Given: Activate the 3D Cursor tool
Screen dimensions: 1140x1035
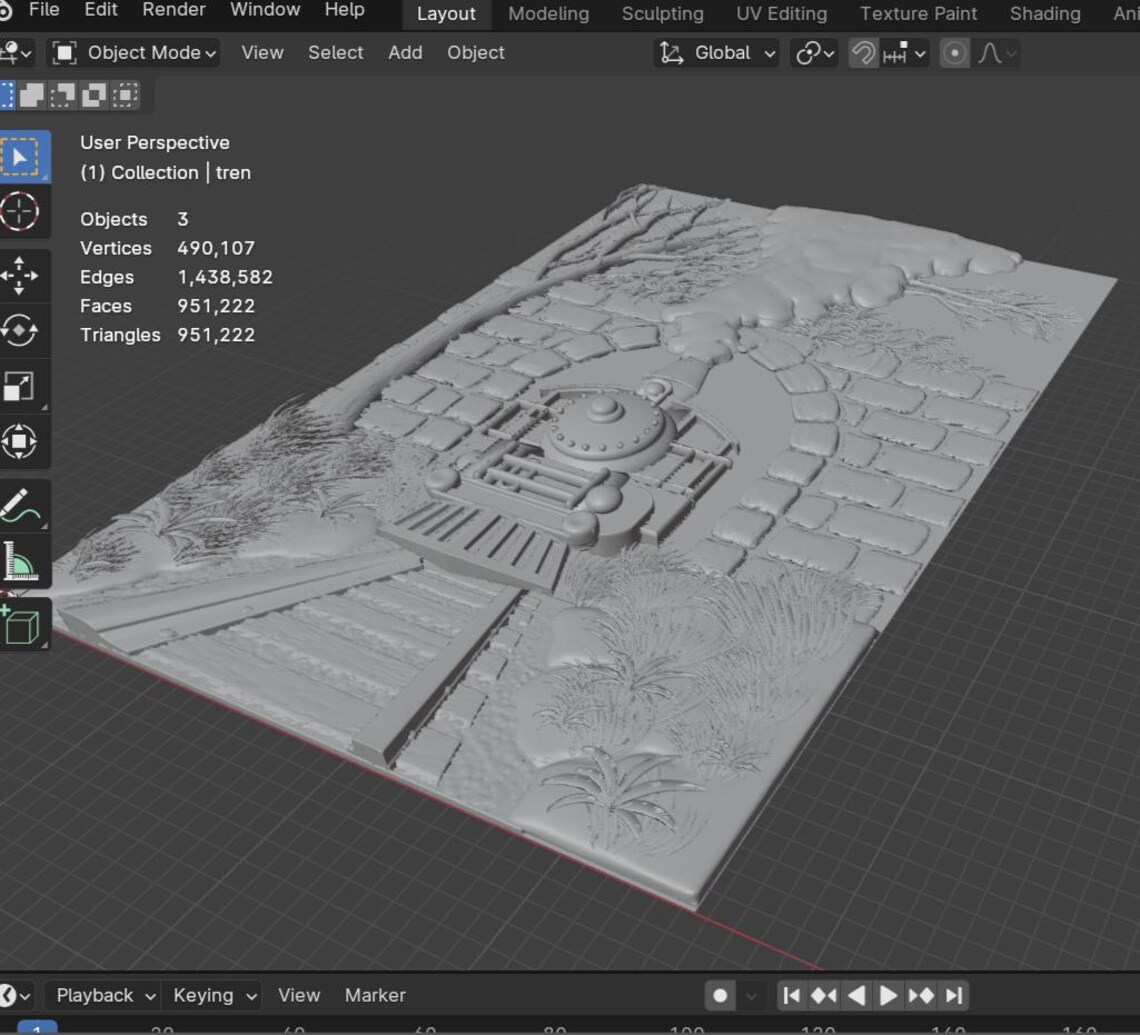Looking at the screenshot, I should pyautogui.click(x=20, y=212).
